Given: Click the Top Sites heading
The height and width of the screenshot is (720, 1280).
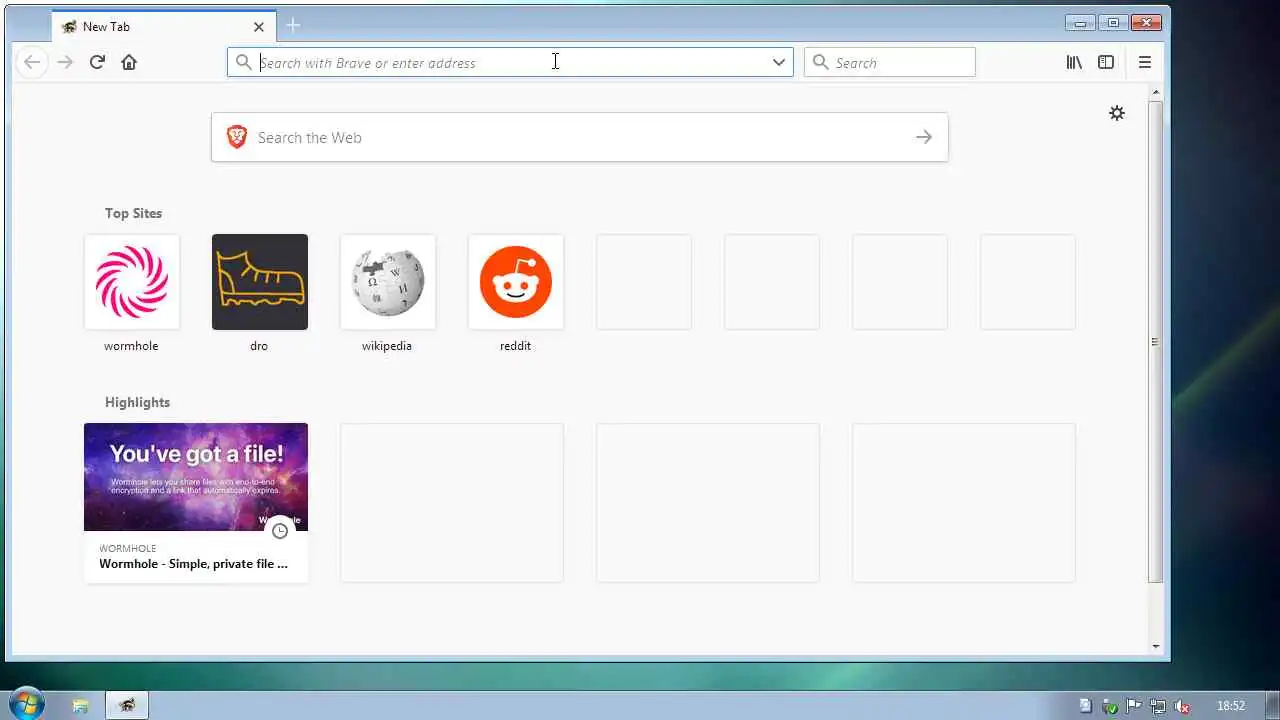Looking at the screenshot, I should 133,213.
